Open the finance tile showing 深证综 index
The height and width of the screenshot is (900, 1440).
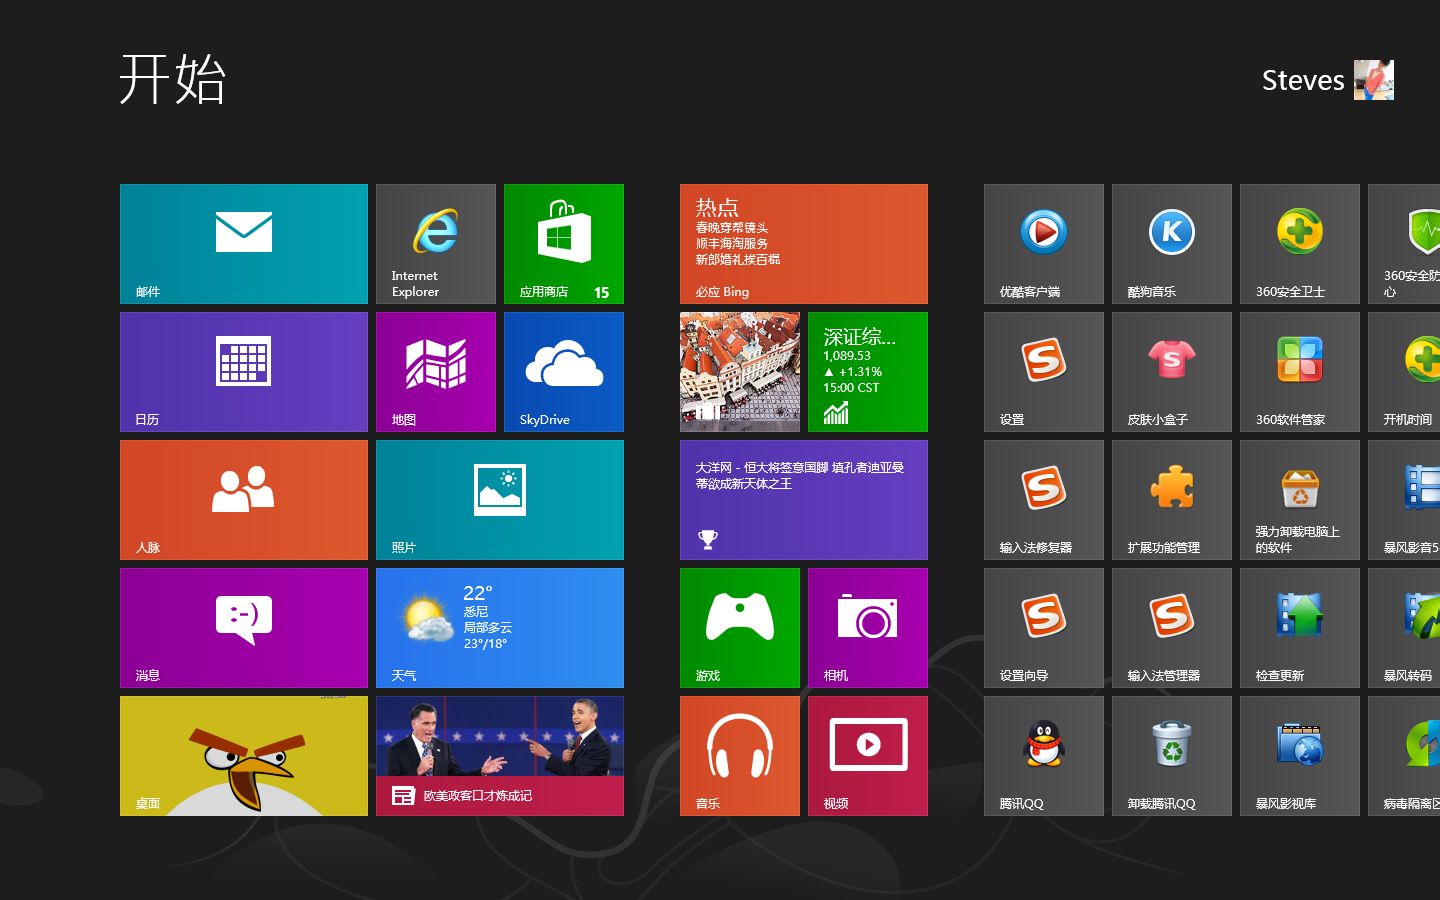coord(868,372)
